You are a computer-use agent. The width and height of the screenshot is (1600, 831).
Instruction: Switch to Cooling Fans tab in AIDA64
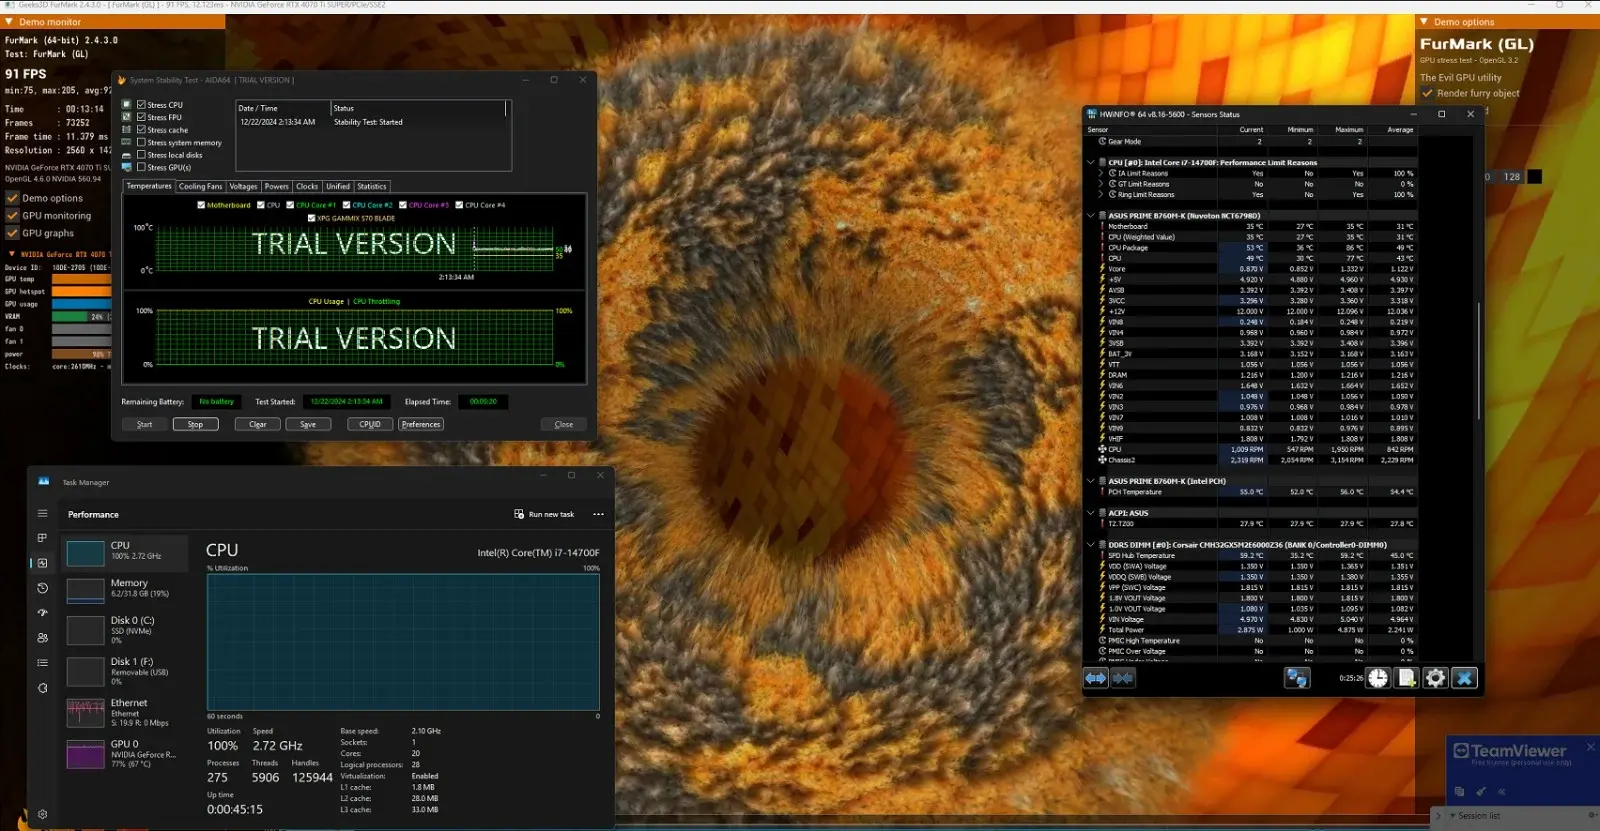(x=200, y=186)
